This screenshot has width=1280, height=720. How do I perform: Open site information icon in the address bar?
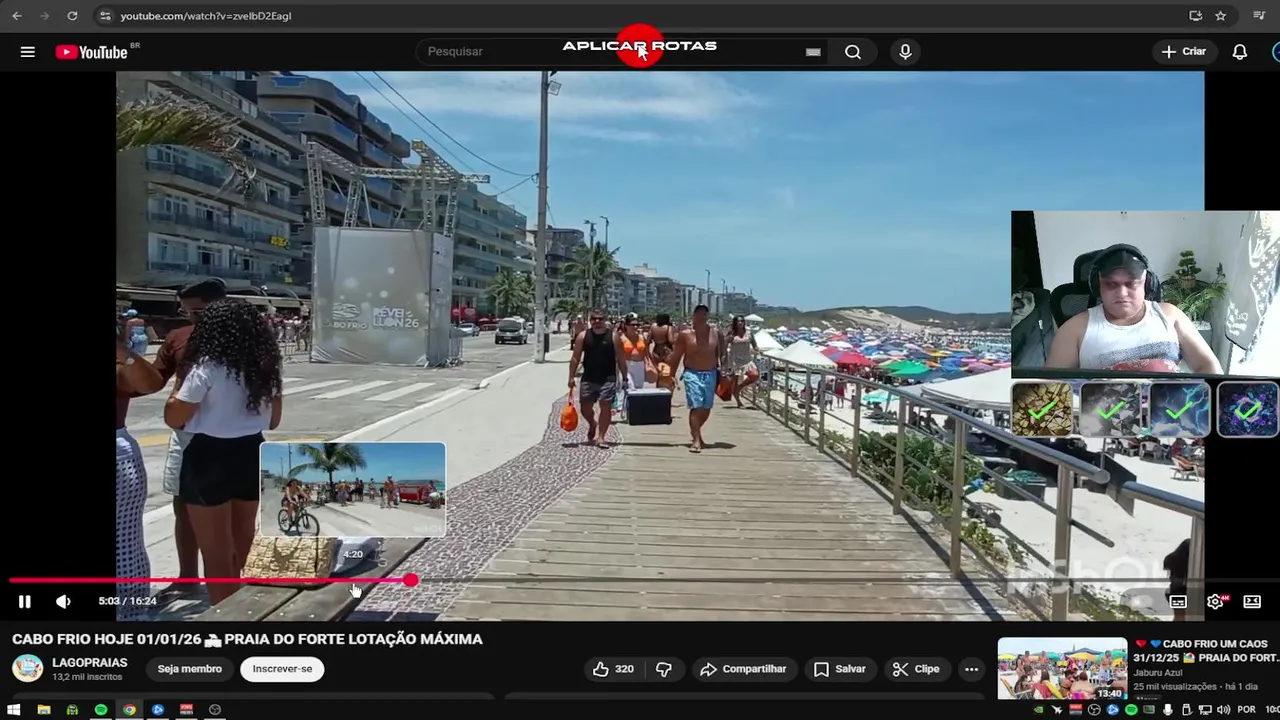pyautogui.click(x=106, y=16)
